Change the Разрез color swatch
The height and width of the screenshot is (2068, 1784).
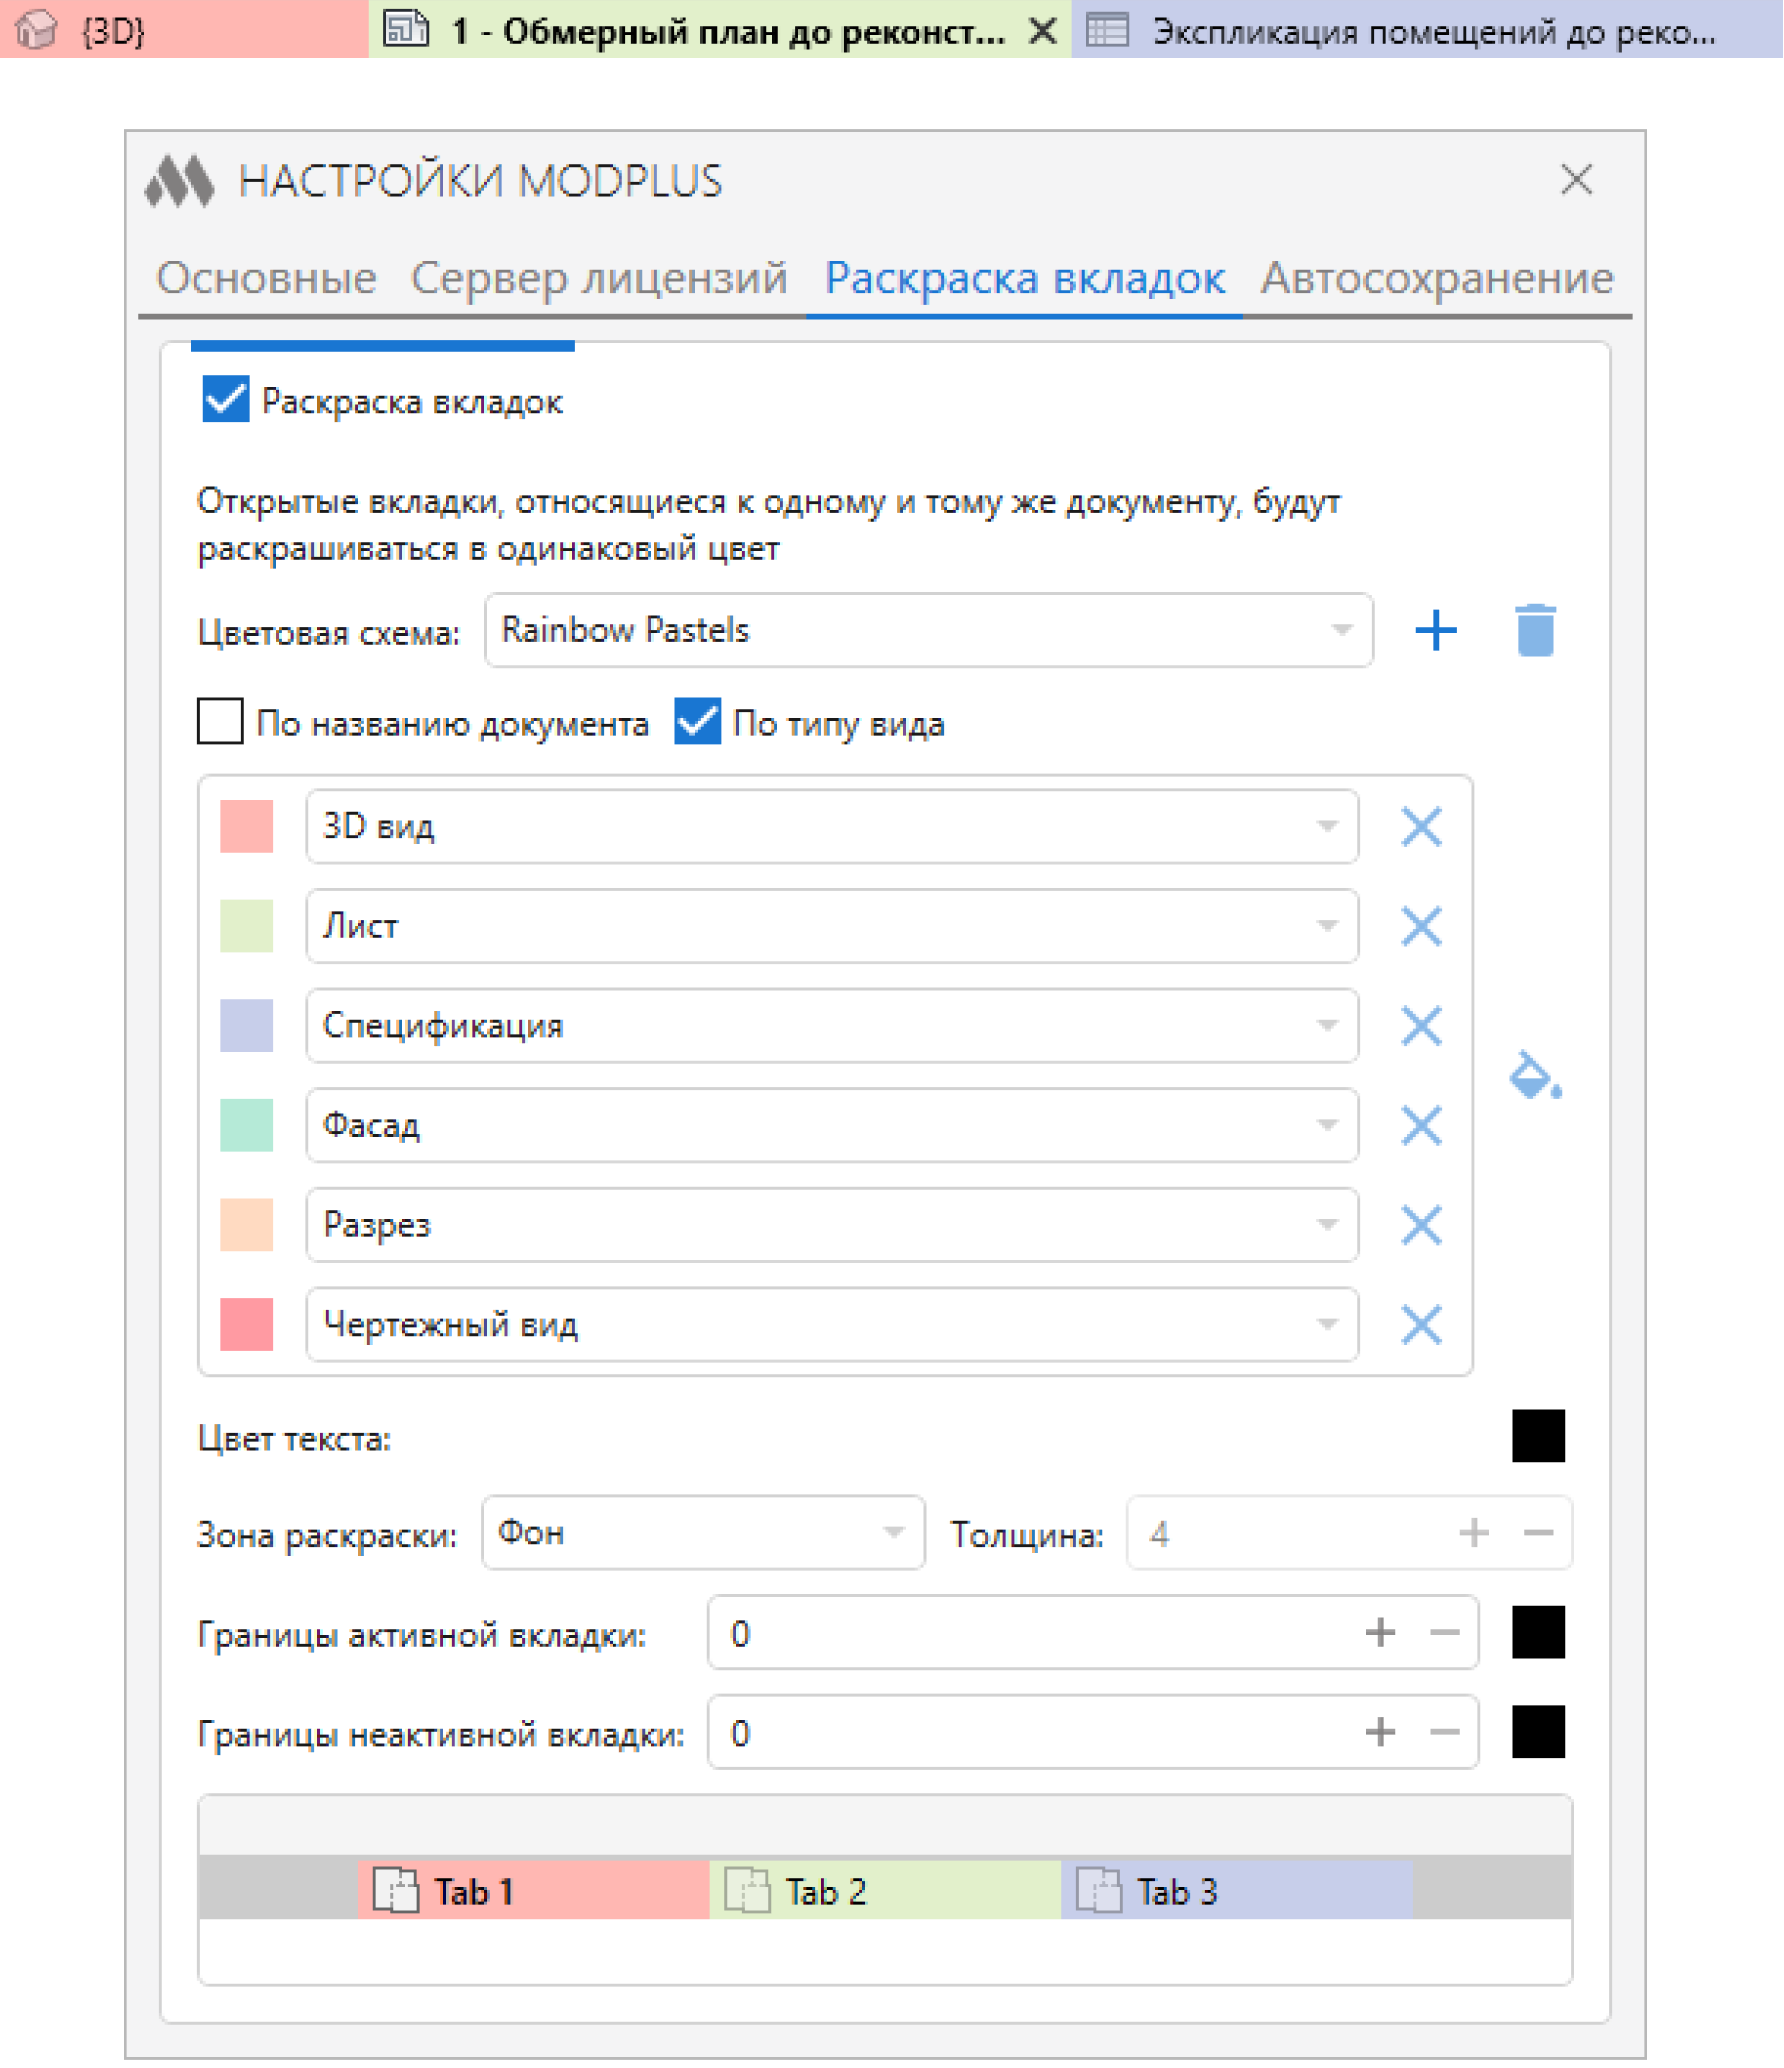tap(246, 1225)
